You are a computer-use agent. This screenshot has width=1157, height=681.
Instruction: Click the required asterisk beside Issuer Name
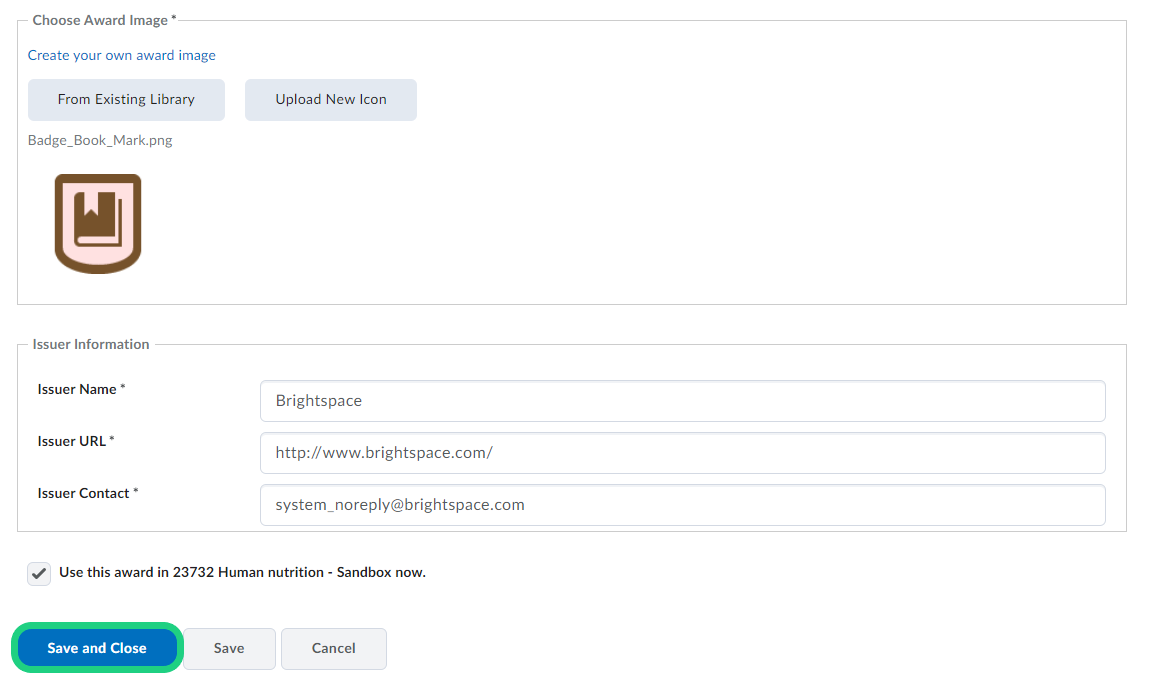pyautogui.click(x=123, y=388)
